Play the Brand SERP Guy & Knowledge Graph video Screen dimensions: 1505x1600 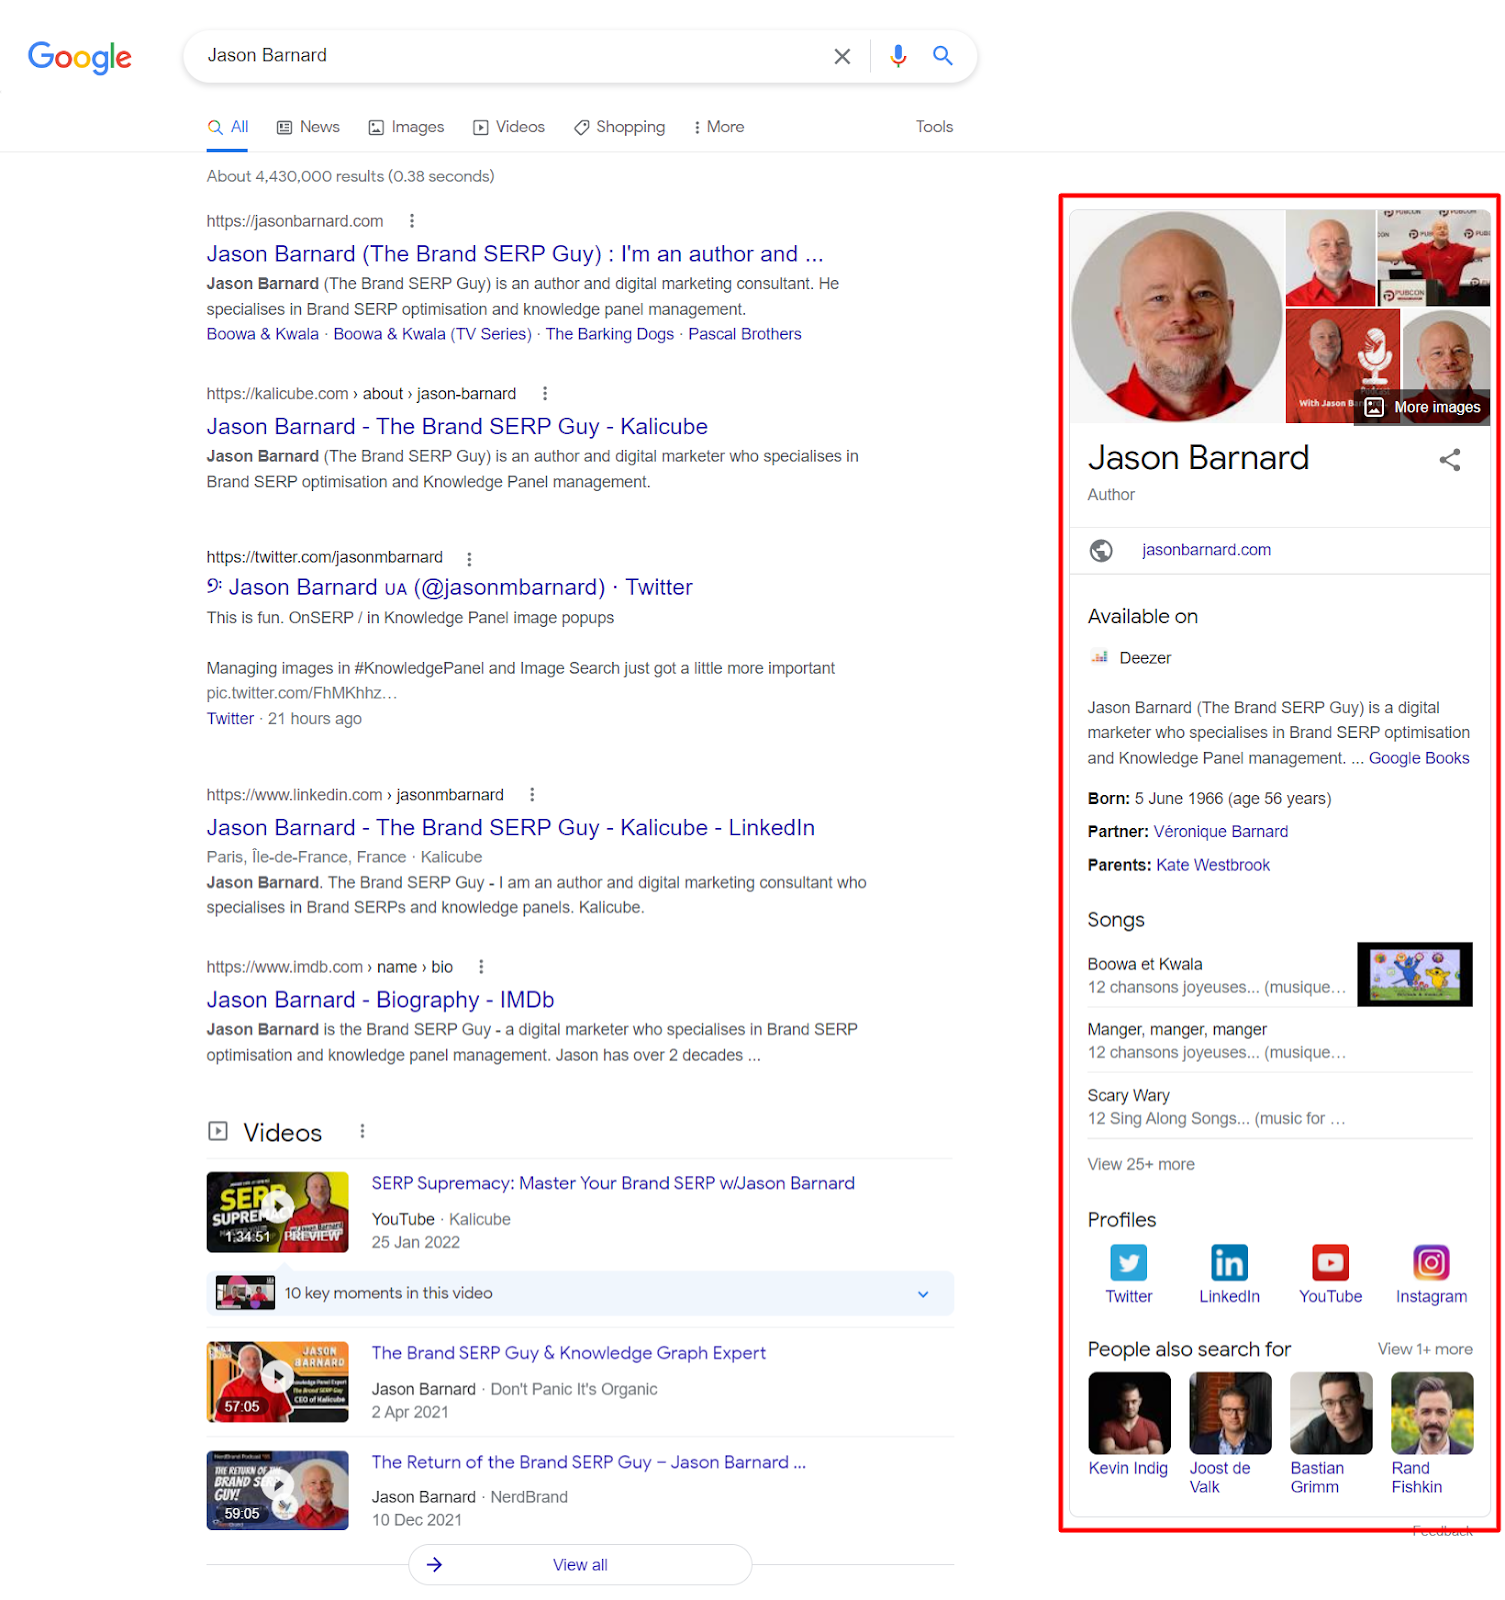[278, 1382]
